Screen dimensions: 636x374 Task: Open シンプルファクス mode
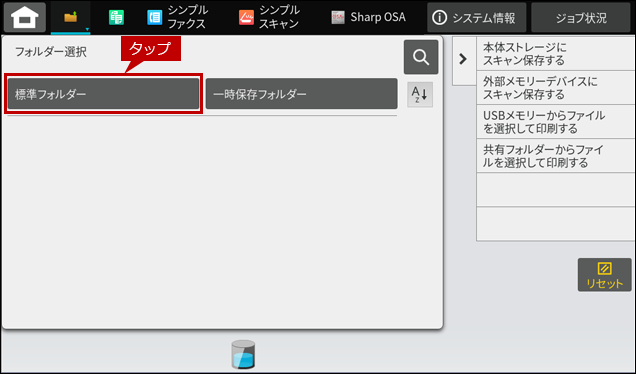177,17
